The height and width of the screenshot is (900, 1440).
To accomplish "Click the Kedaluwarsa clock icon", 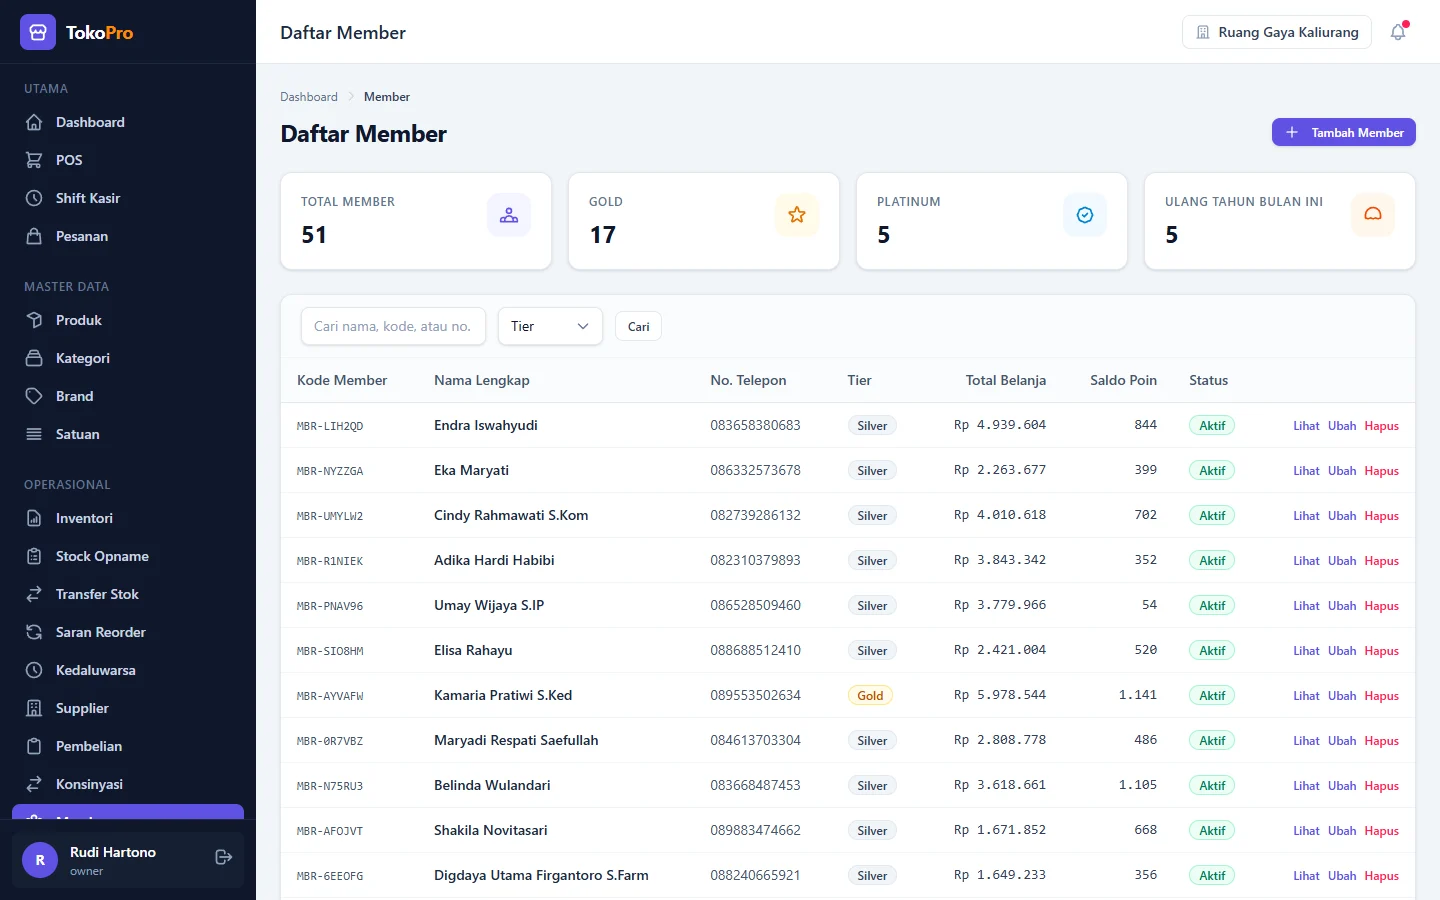I will coord(34,670).
